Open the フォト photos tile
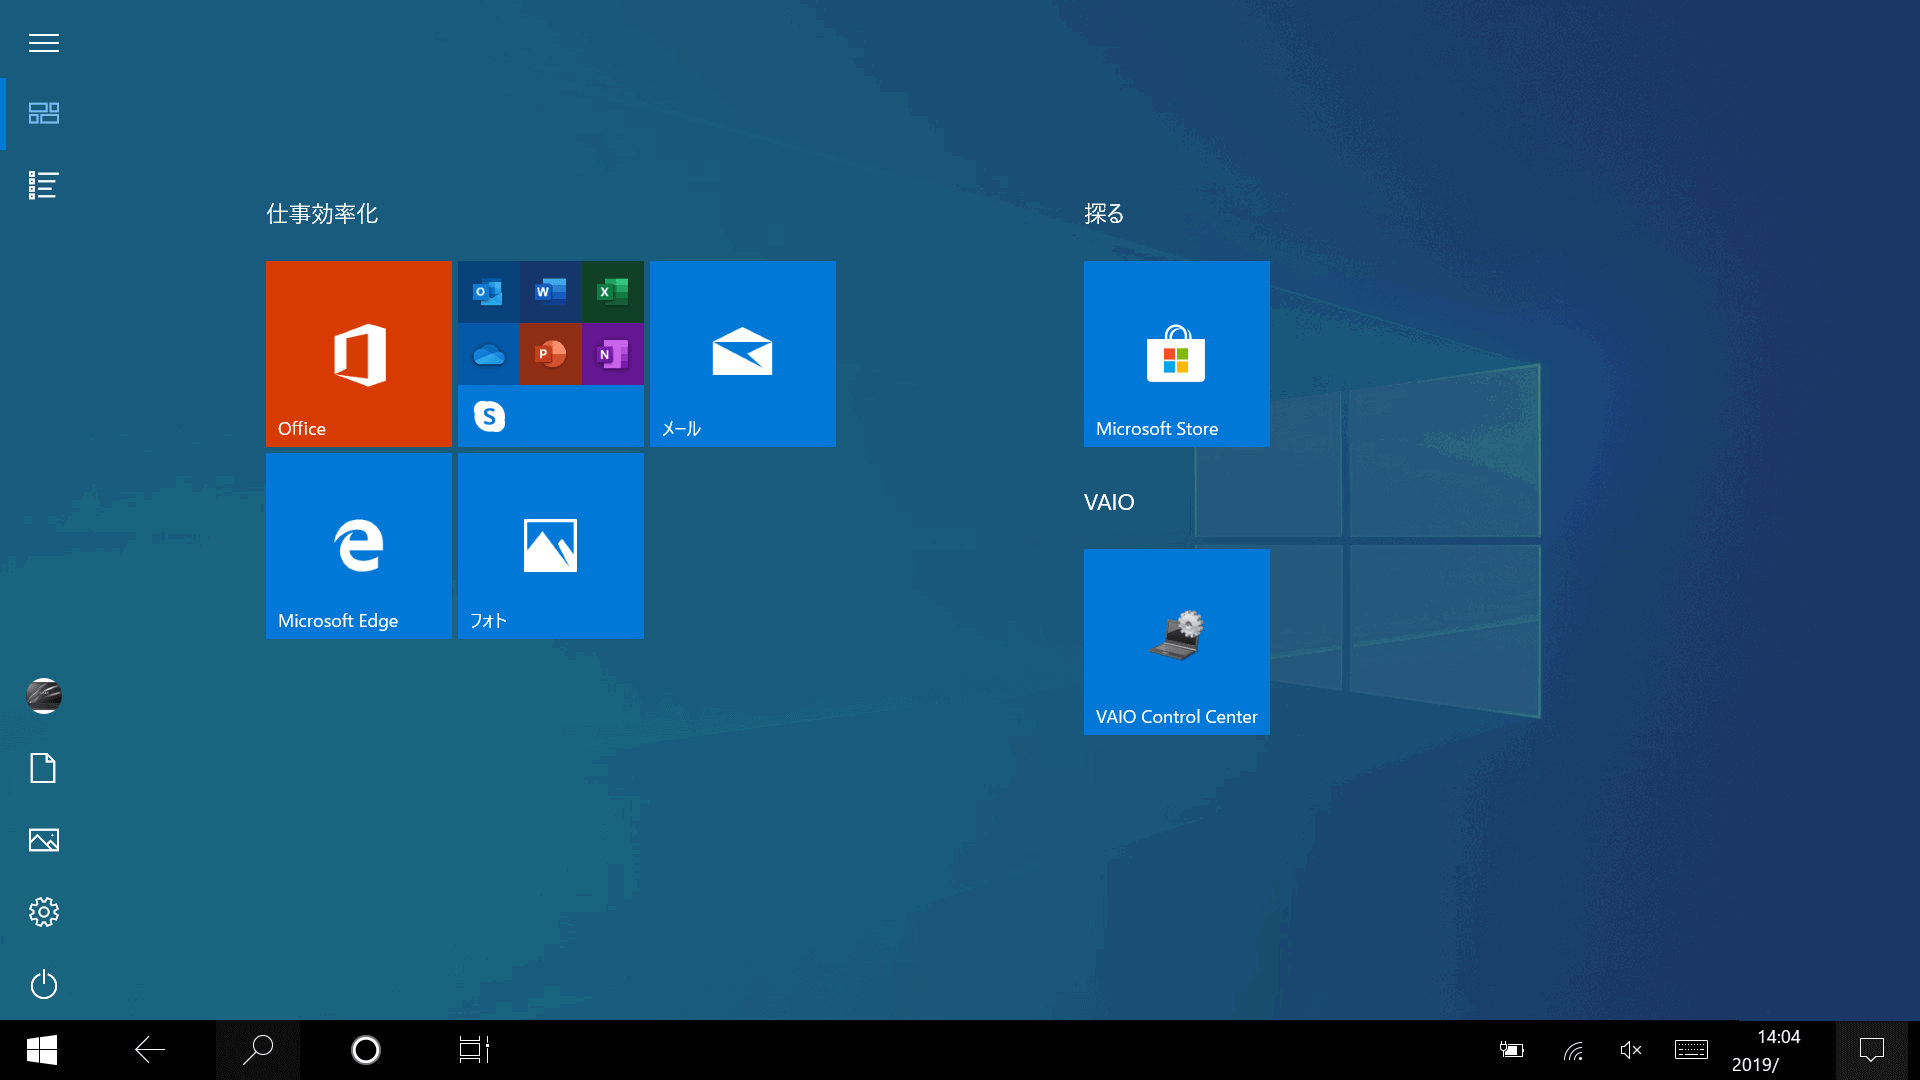 click(x=551, y=546)
